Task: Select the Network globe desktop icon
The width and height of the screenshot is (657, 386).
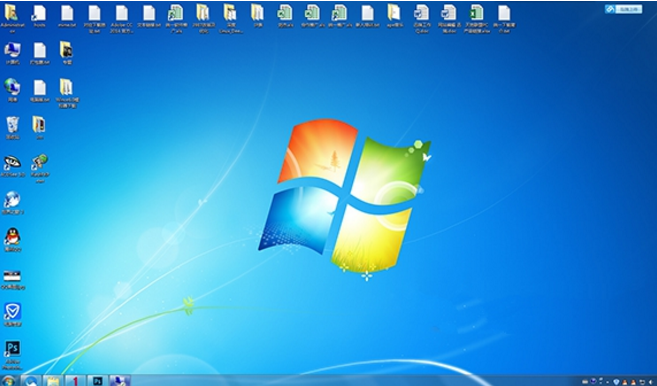Action: pyautogui.click(x=13, y=90)
